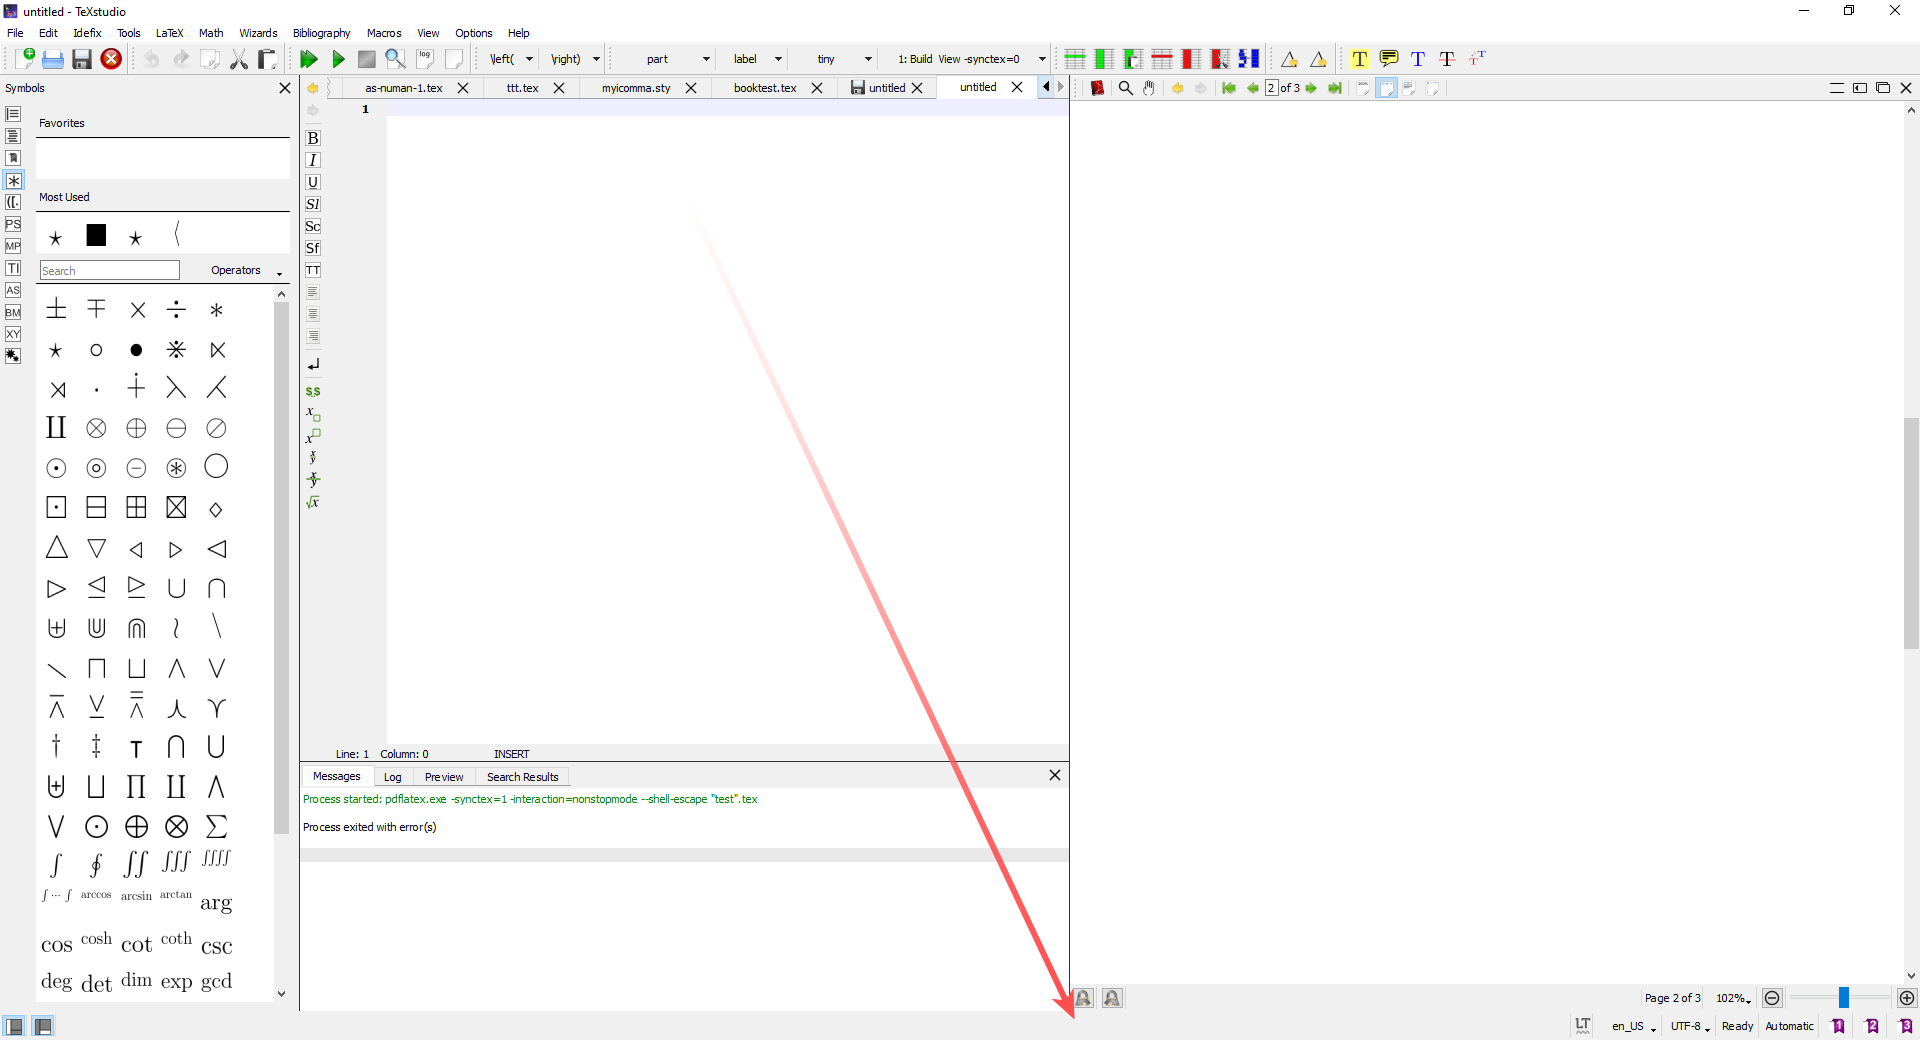Apply Underline formatting from editor sidebar
Image resolution: width=1920 pixels, height=1040 pixels.
coord(313,182)
